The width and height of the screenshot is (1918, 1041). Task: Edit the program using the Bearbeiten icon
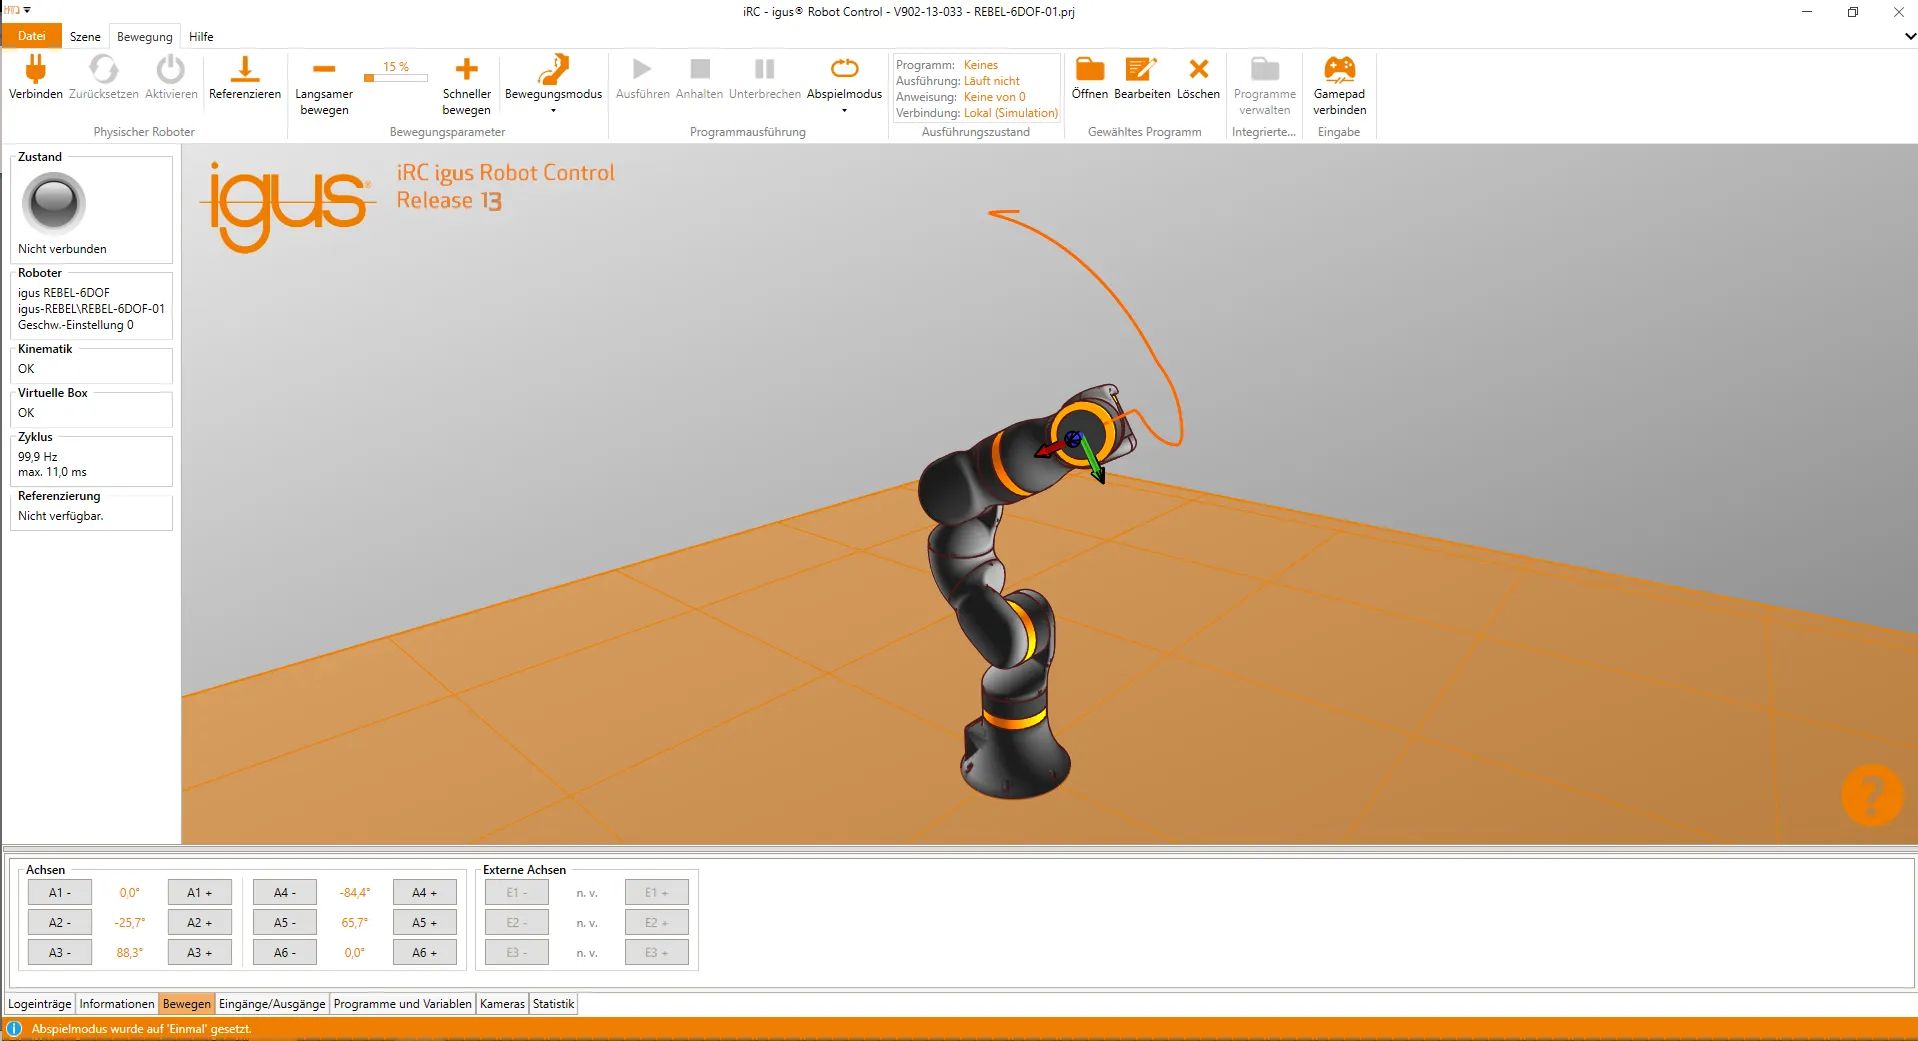[1141, 70]
